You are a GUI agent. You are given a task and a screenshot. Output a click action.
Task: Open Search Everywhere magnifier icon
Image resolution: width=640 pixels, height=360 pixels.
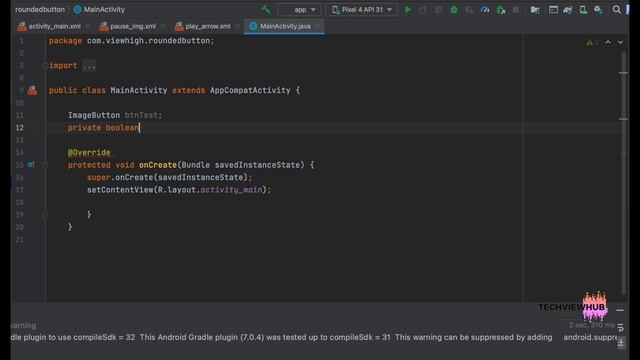click(x=617, y=9)
